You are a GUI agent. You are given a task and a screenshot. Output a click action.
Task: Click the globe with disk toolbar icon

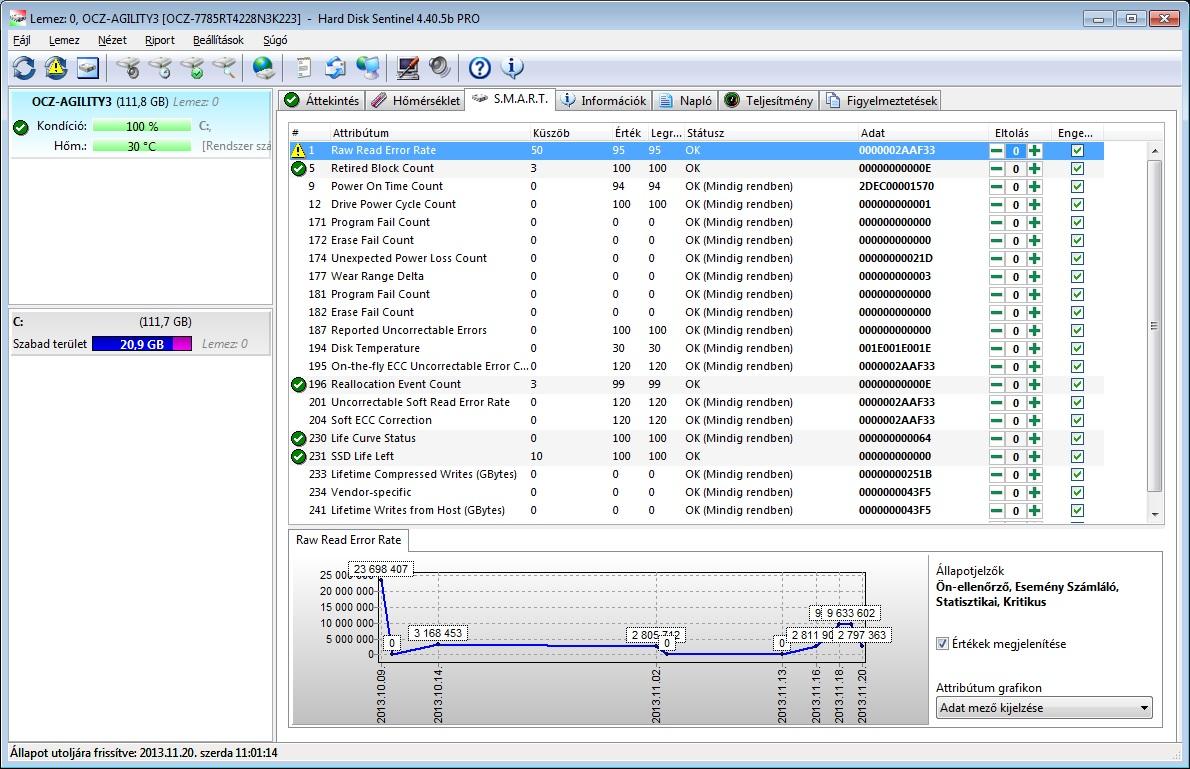pos(264,68)
